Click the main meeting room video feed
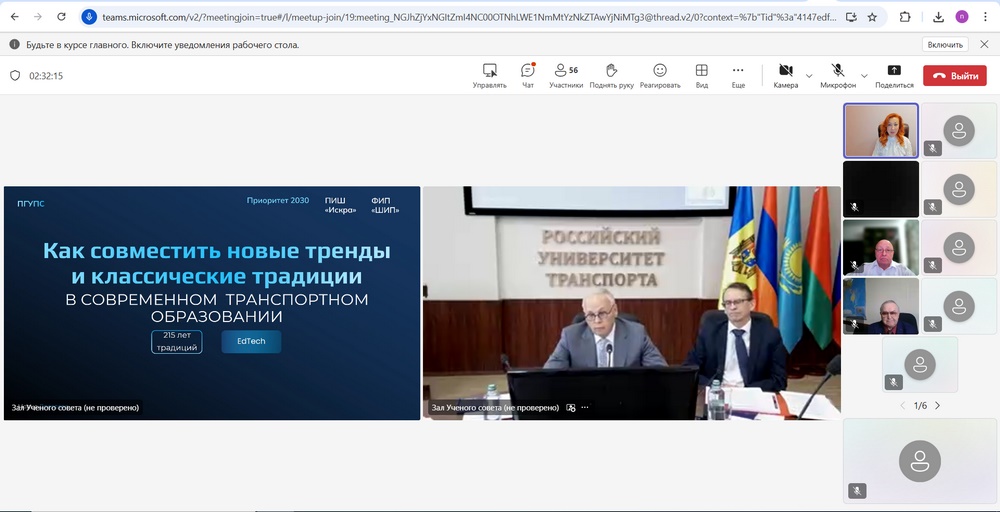 tap(631, 303)
